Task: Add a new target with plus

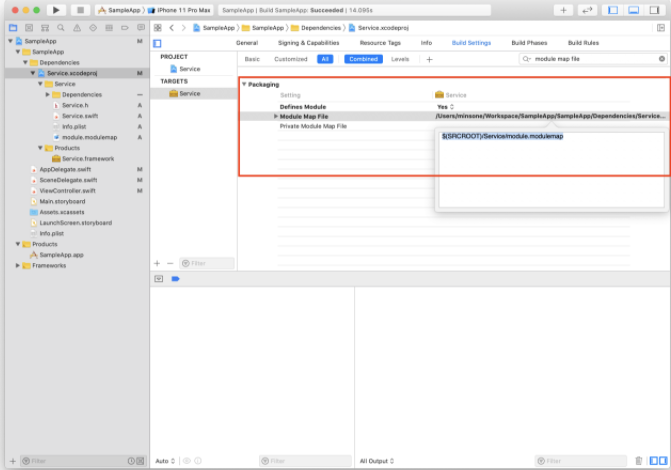Action: pos(157,263)
